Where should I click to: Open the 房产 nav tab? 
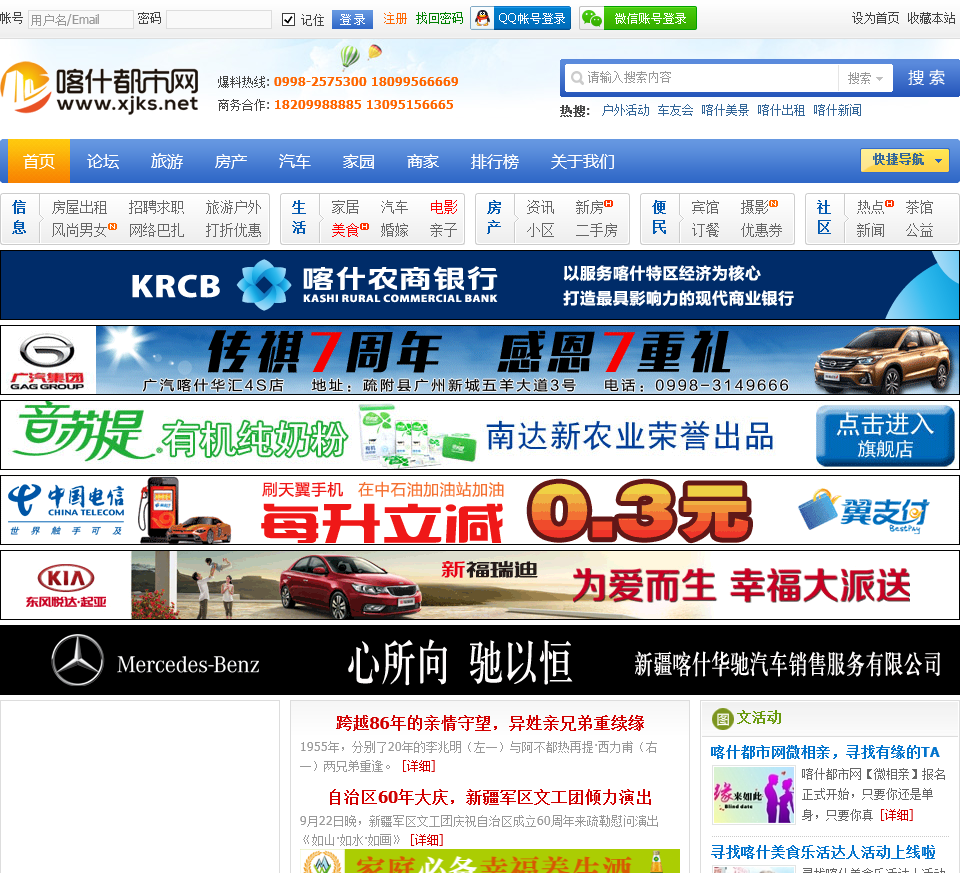click(x=231, y=161)
